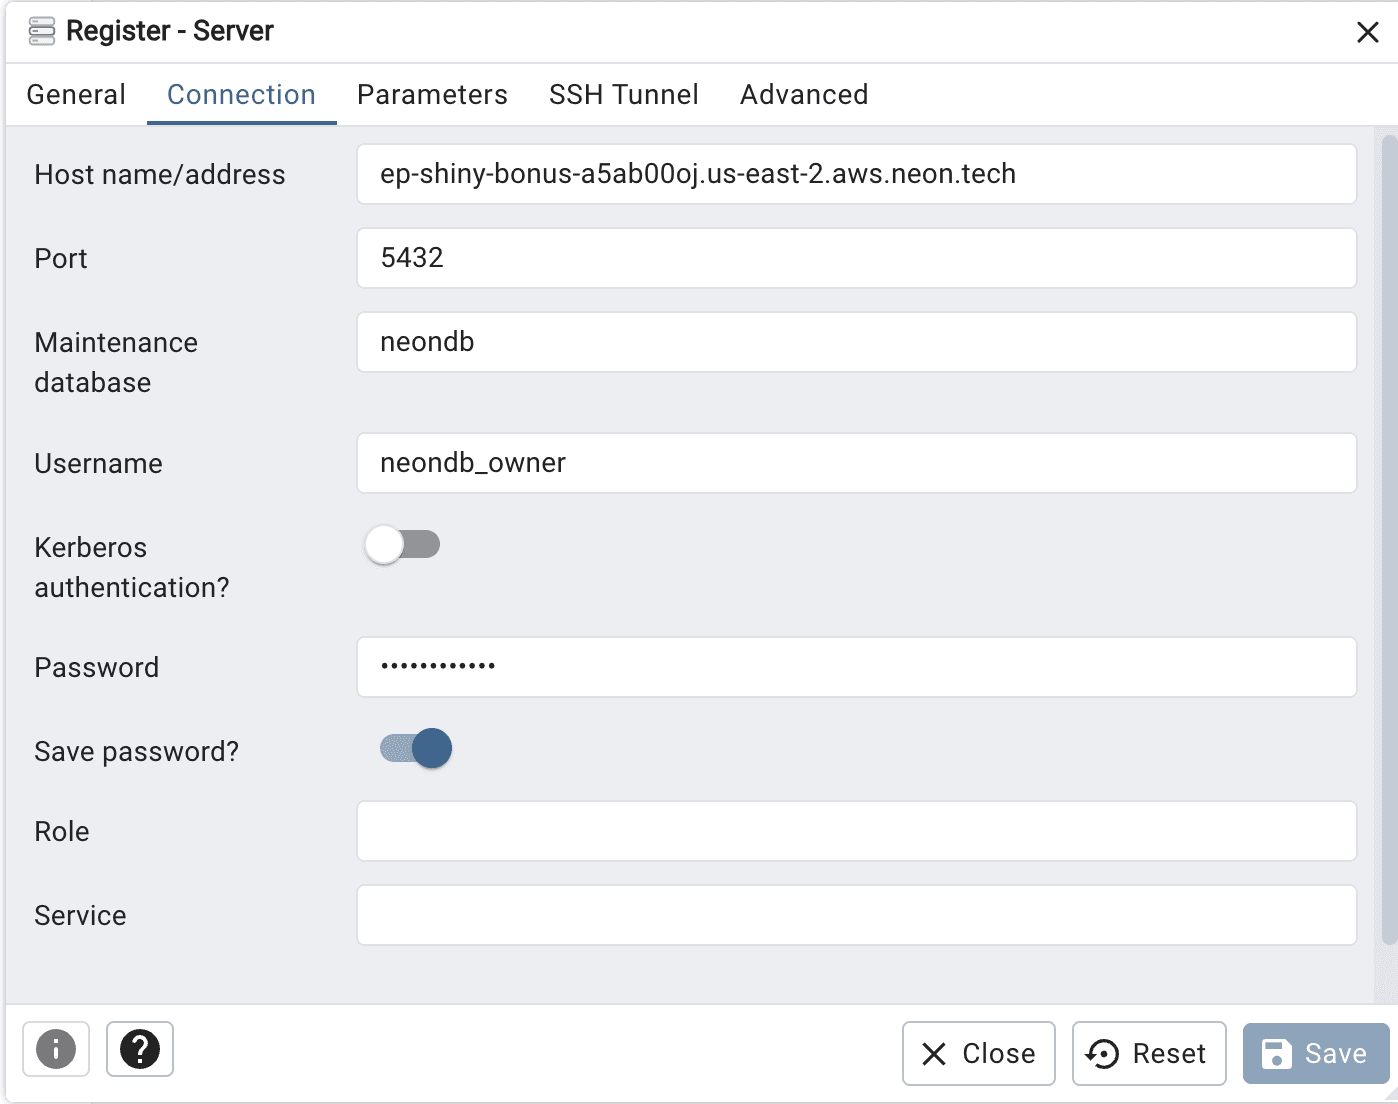The image size is (1398, 1104).
Task: Click the Close button
Action: [x=978, y=1053]
